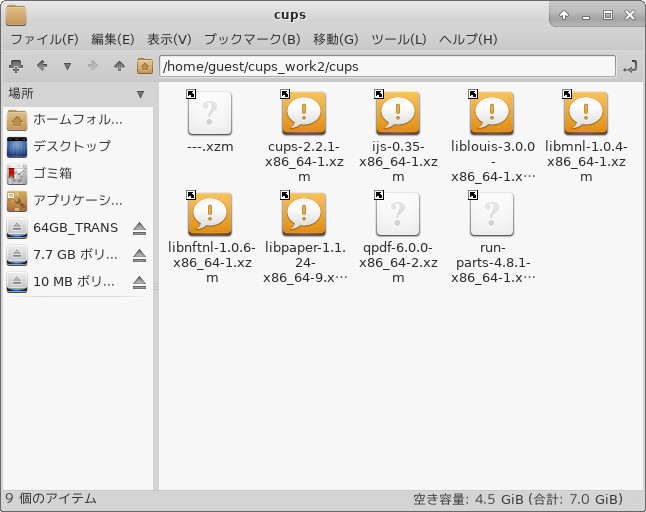
Task: Eject the 10 MB volume
Action: [140, 283]
